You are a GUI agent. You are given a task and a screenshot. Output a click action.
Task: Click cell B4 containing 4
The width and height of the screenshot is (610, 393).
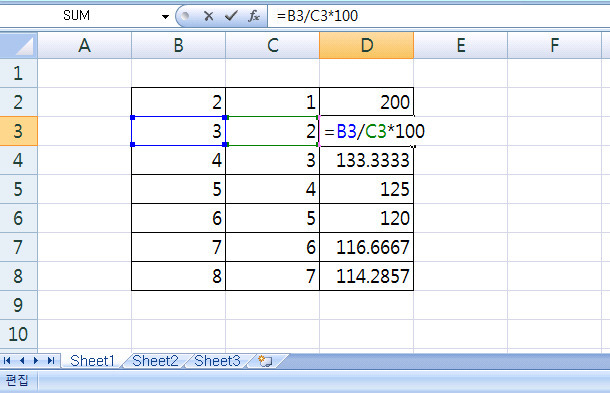[179, 160]
